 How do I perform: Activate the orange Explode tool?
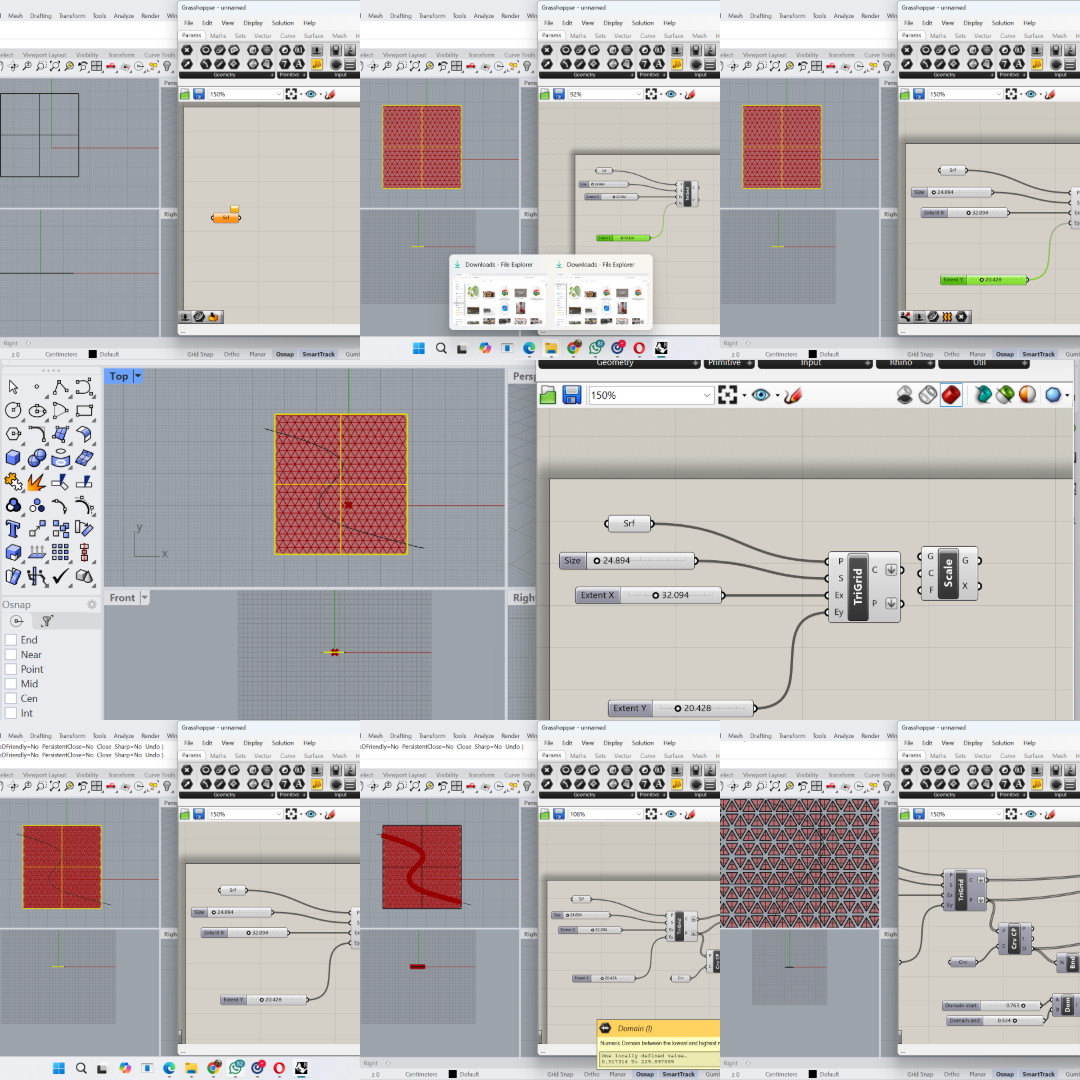point(37,481)
